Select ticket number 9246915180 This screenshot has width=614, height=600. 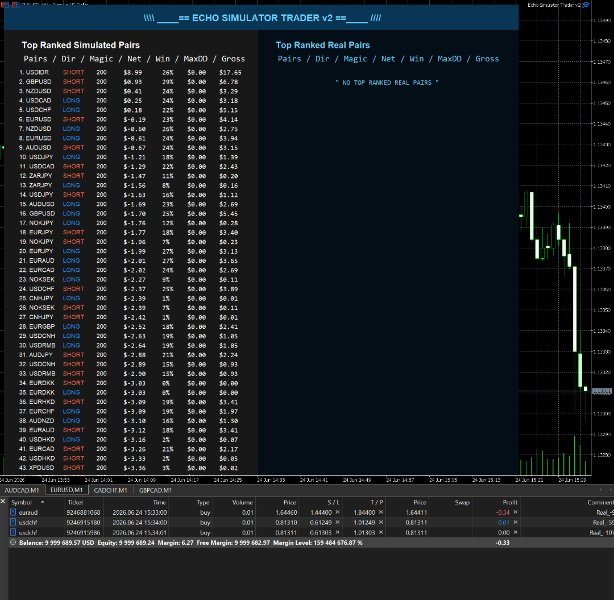[83, 522]
